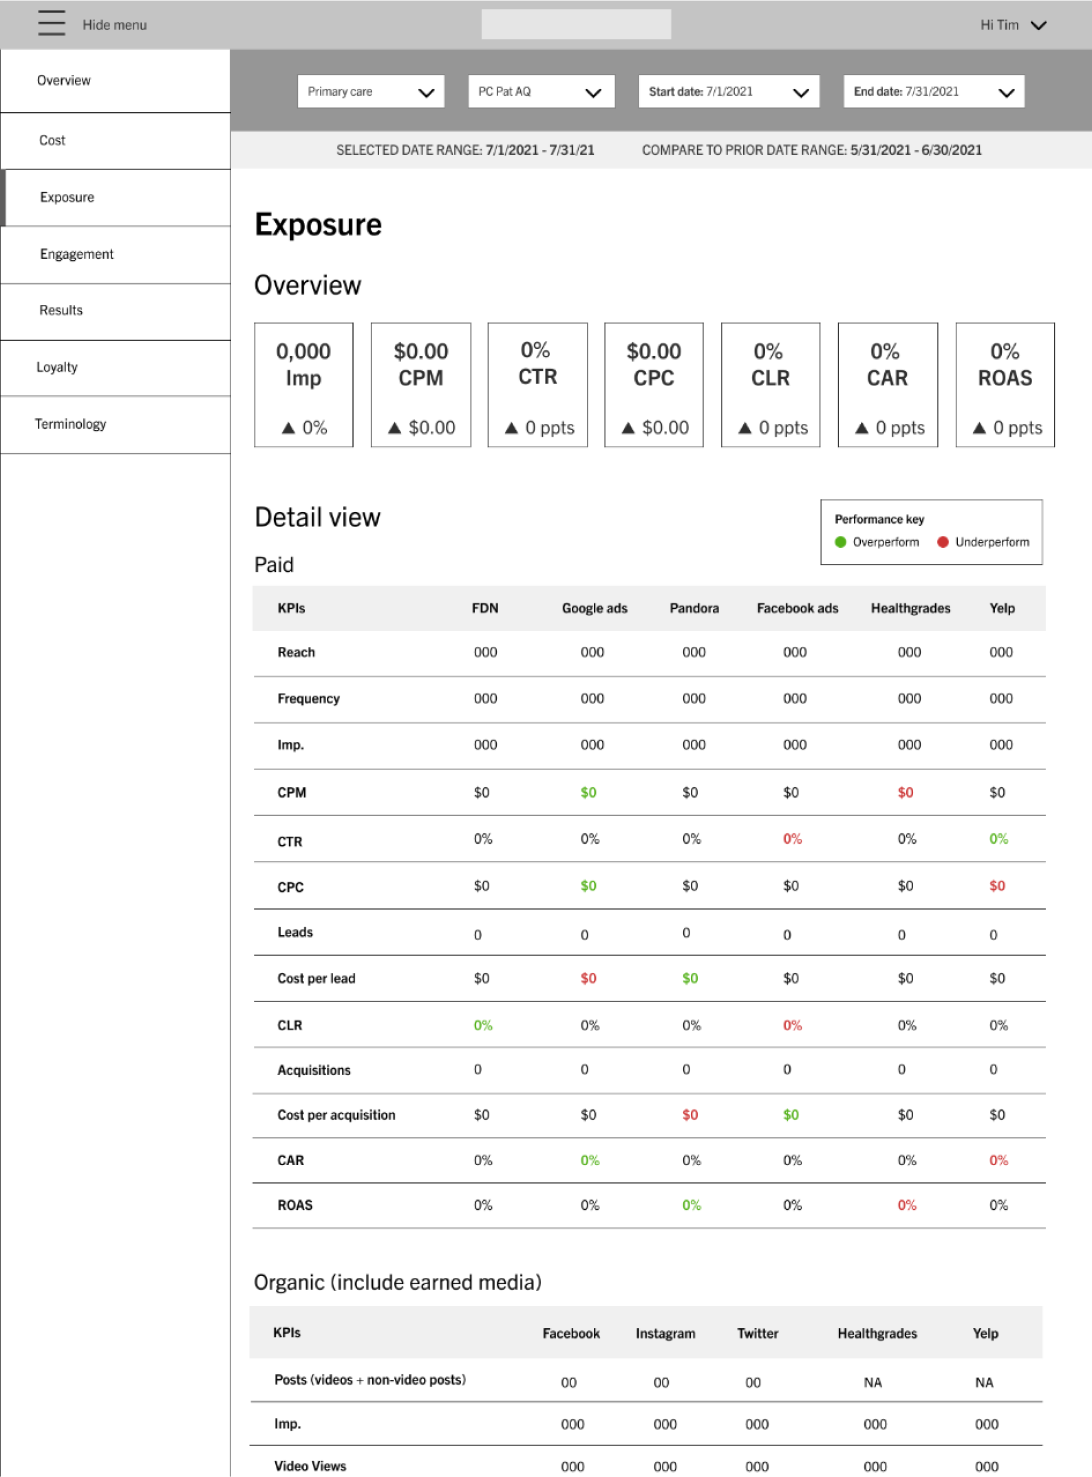Screen dimensions: 1092x1477
Task: Click the up triangle in Imp card
Action: coord(288,428)
